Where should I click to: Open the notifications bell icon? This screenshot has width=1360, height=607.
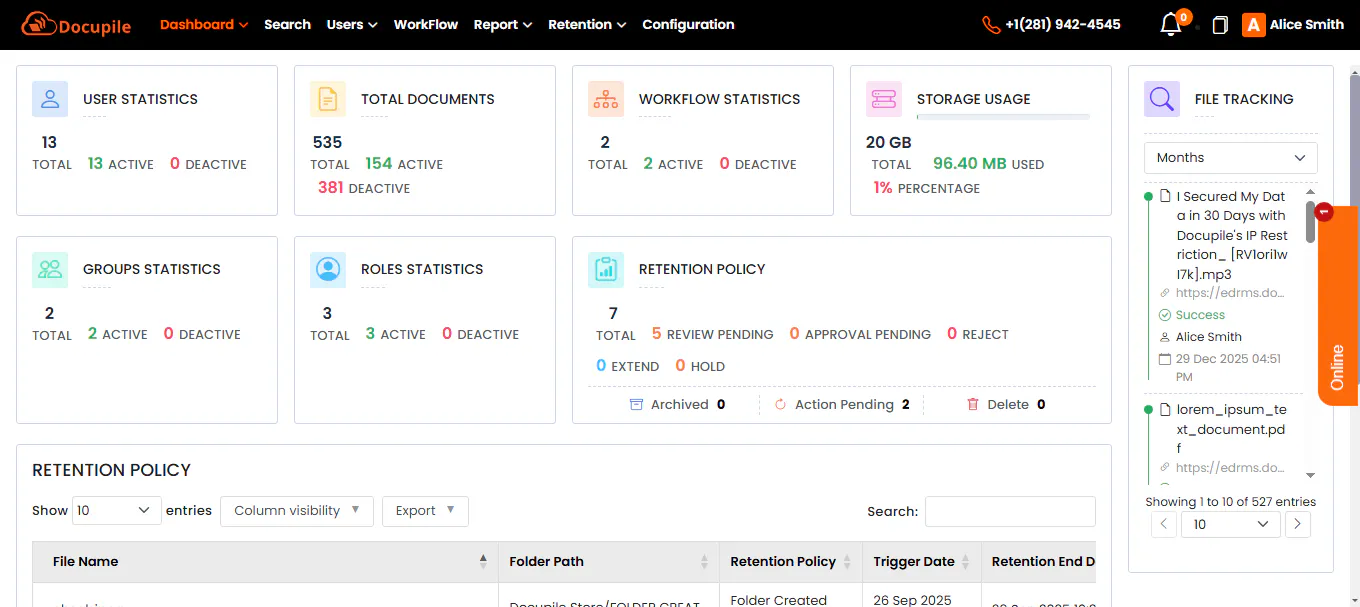1171,25
